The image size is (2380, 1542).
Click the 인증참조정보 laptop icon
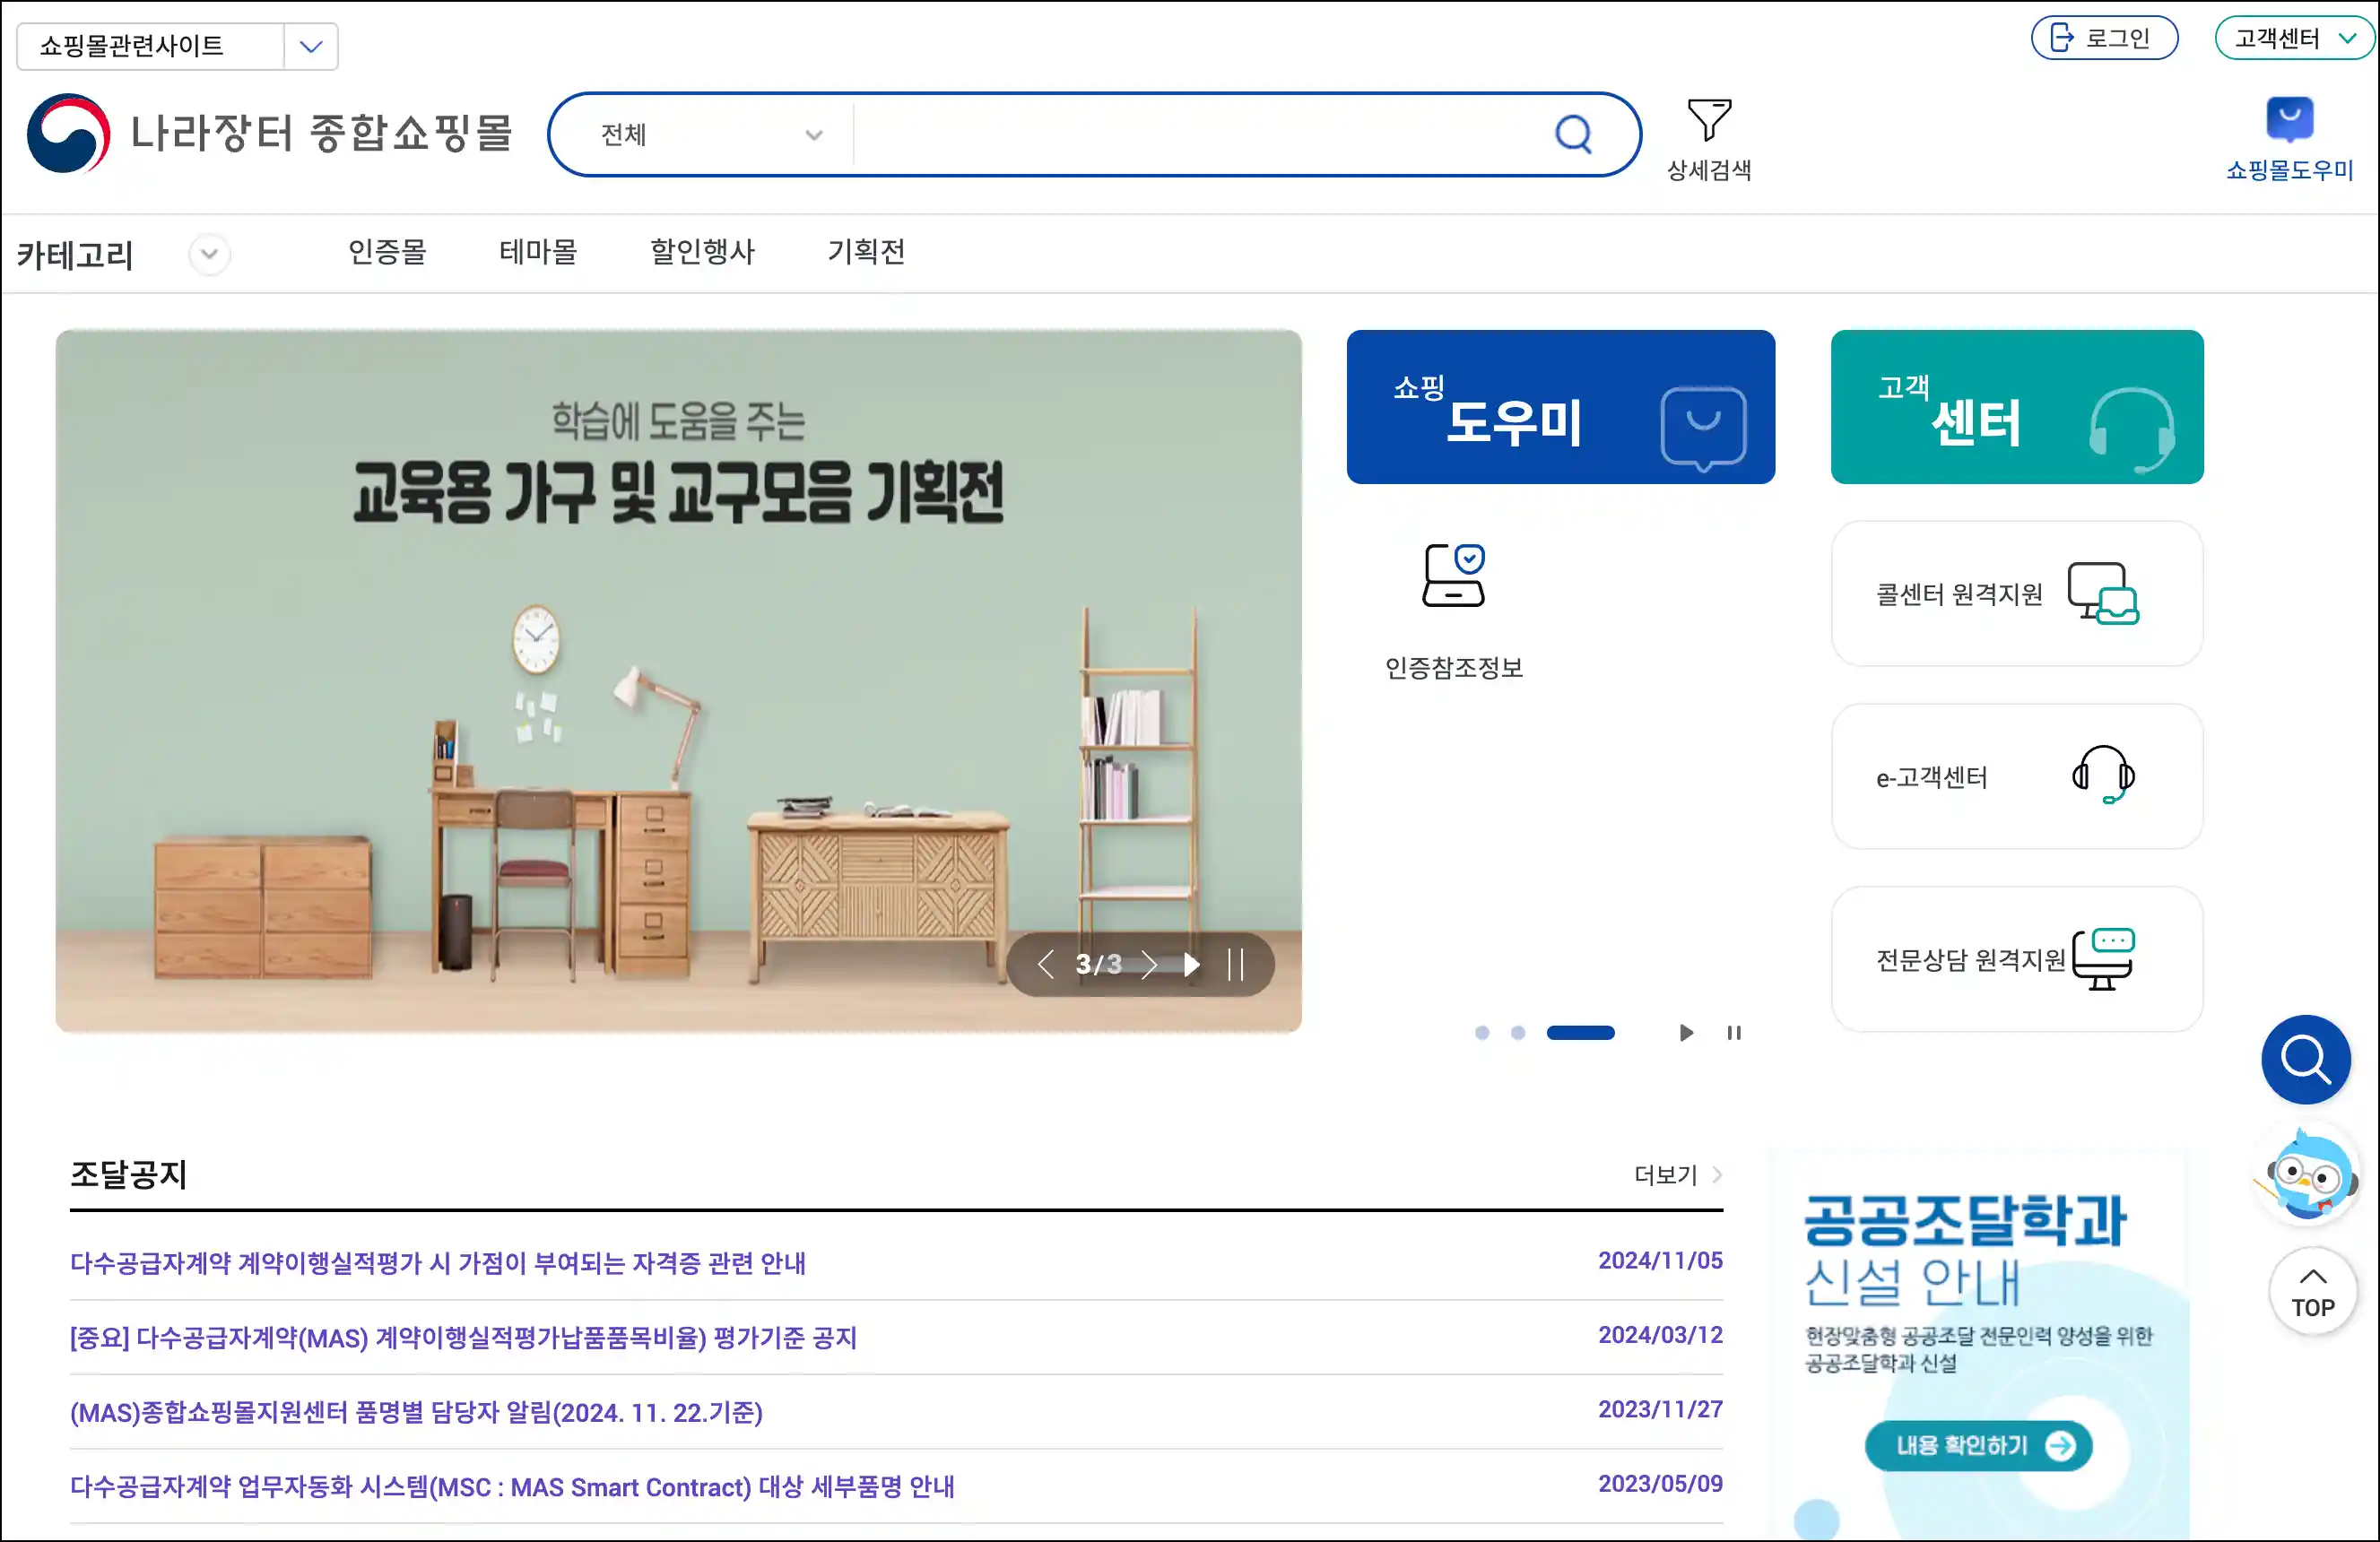[1453, 575]
